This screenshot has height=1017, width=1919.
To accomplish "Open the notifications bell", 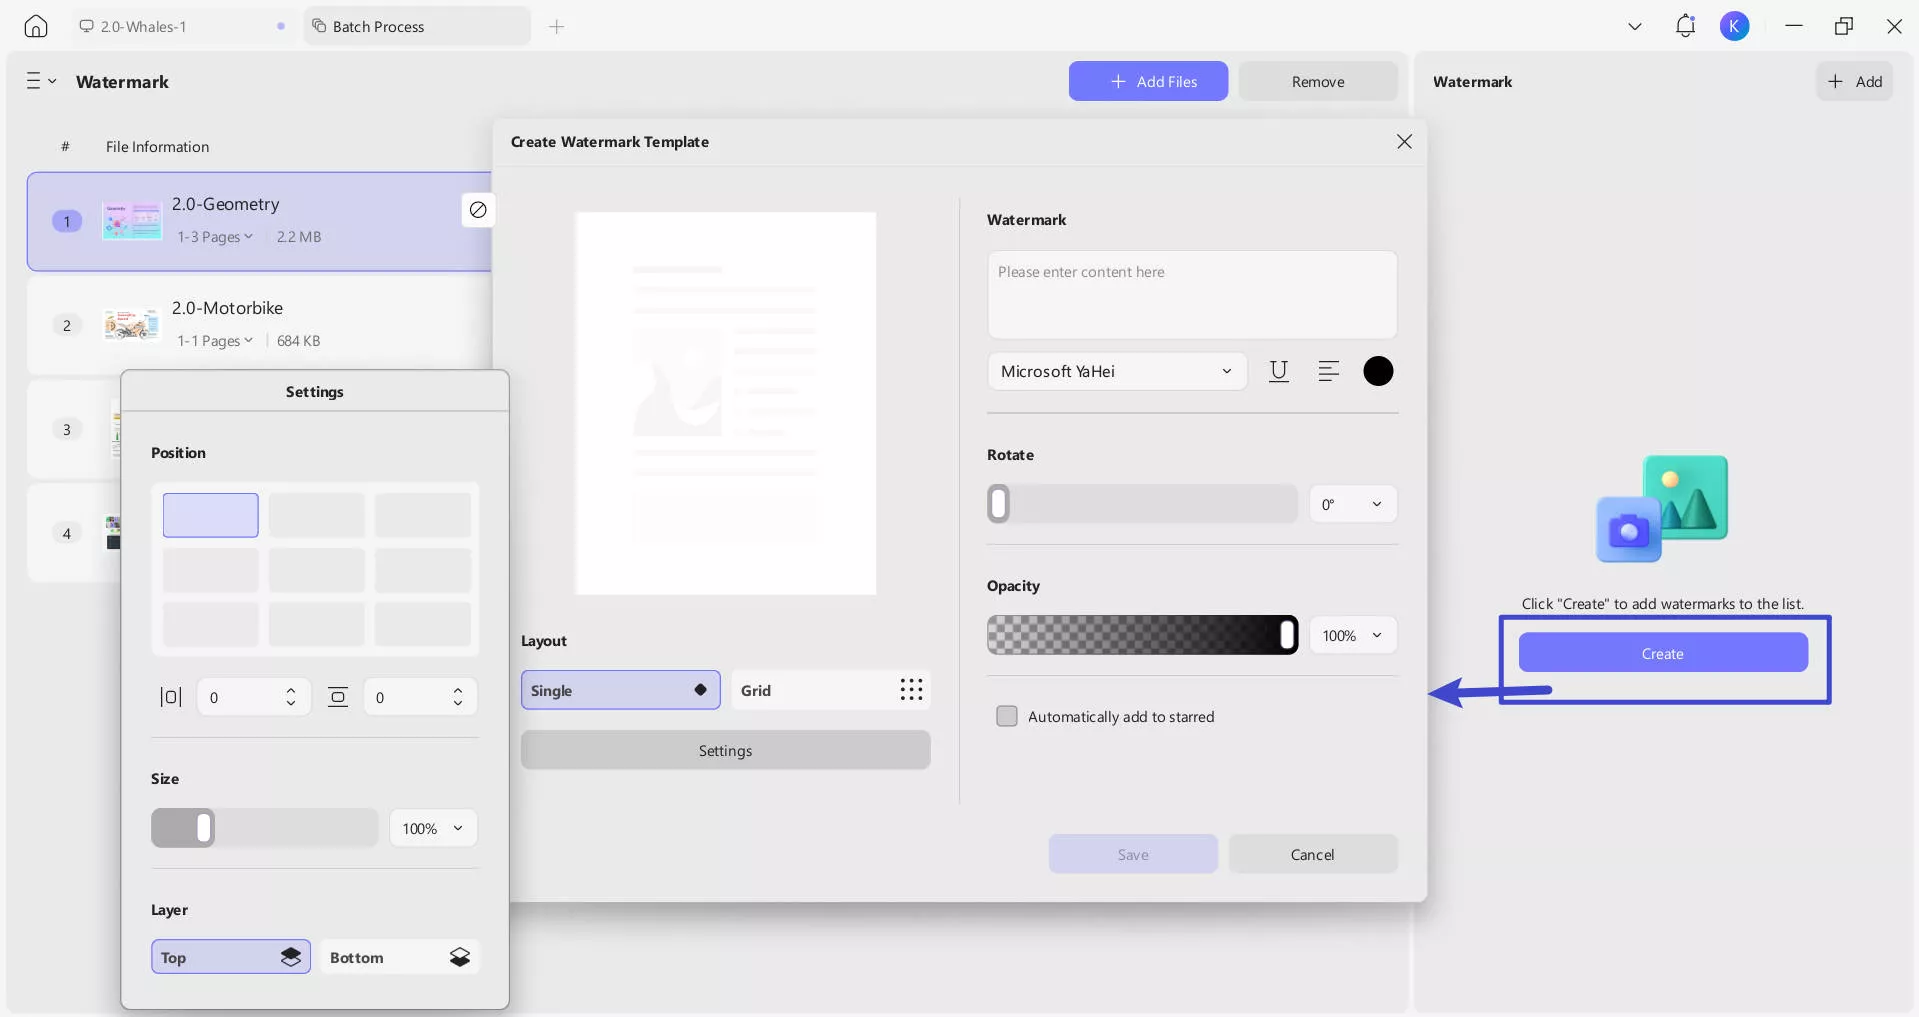I will [x=1685, y=26].
